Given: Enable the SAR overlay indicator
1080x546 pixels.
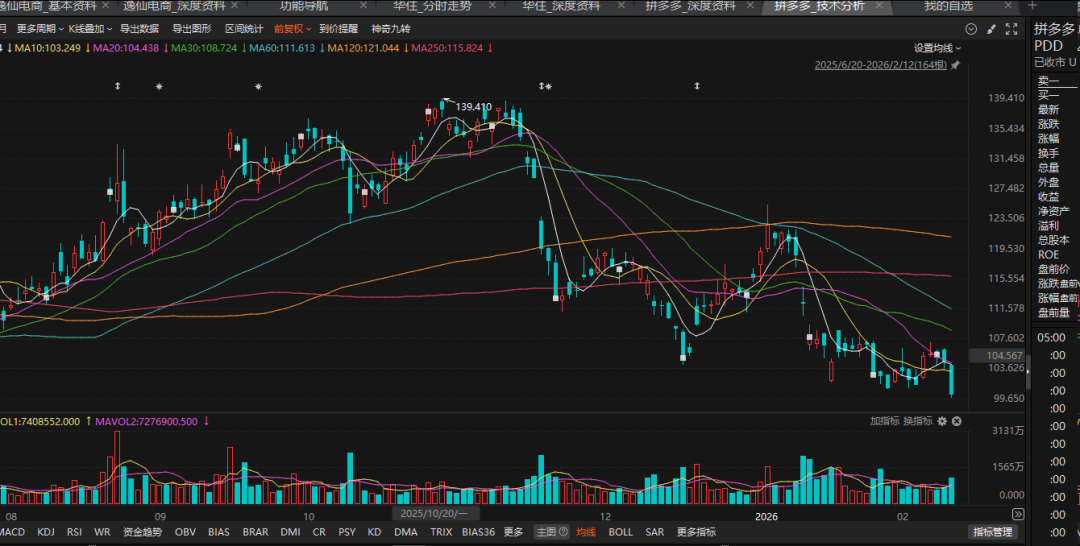Looking at the screenshot, I should click(654, 532).
